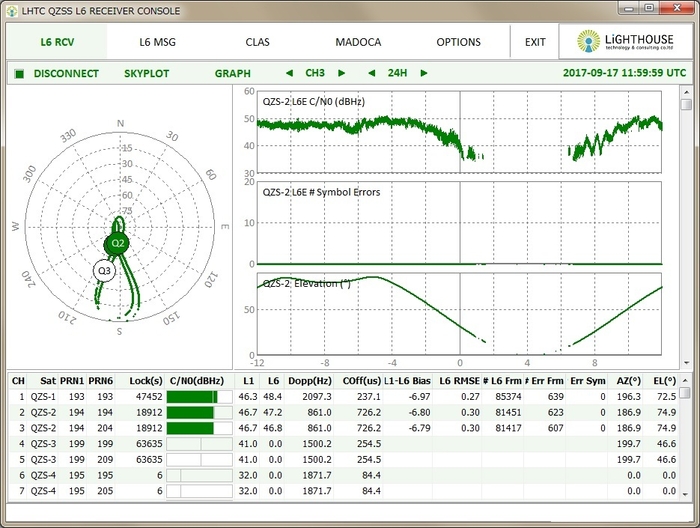Click the next channel right arrow after CH3
Viewport: 700px width, 528px height.
pos(342,73)
